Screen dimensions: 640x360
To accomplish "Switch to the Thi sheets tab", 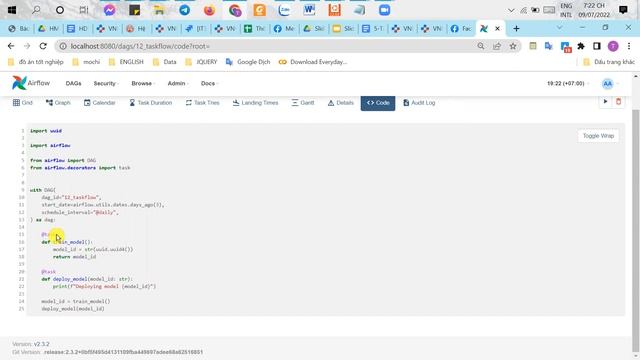I will pyautogui.click(x=254, y=29).
